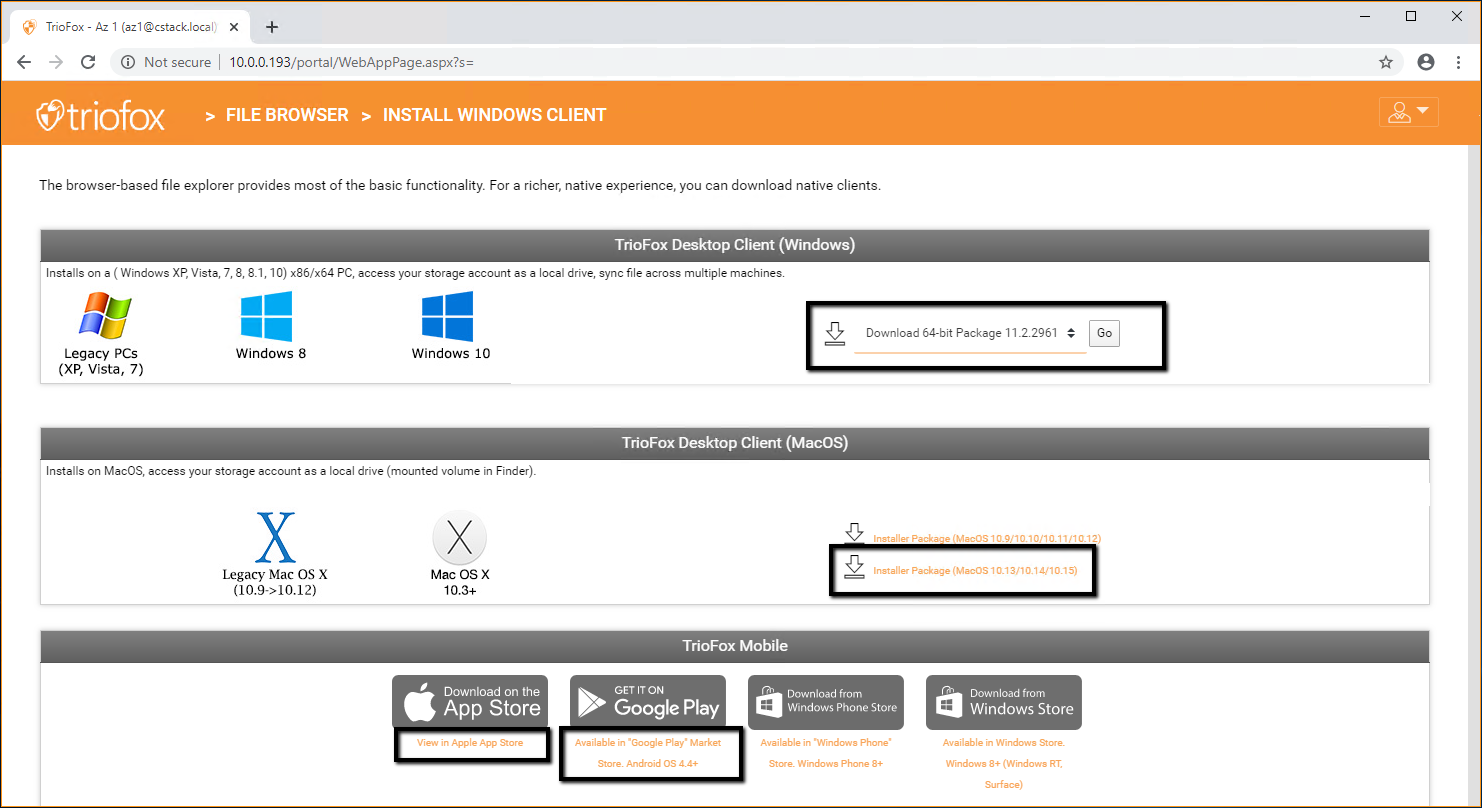Click Download from Windows Store badge
This screenshot has height=808, width=1482.
pos(1004,702)
